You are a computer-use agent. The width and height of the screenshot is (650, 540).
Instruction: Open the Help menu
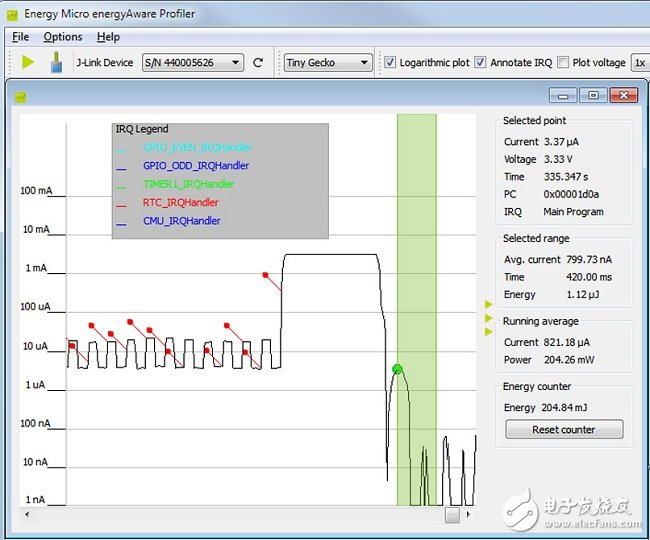(x=108, y=37)
